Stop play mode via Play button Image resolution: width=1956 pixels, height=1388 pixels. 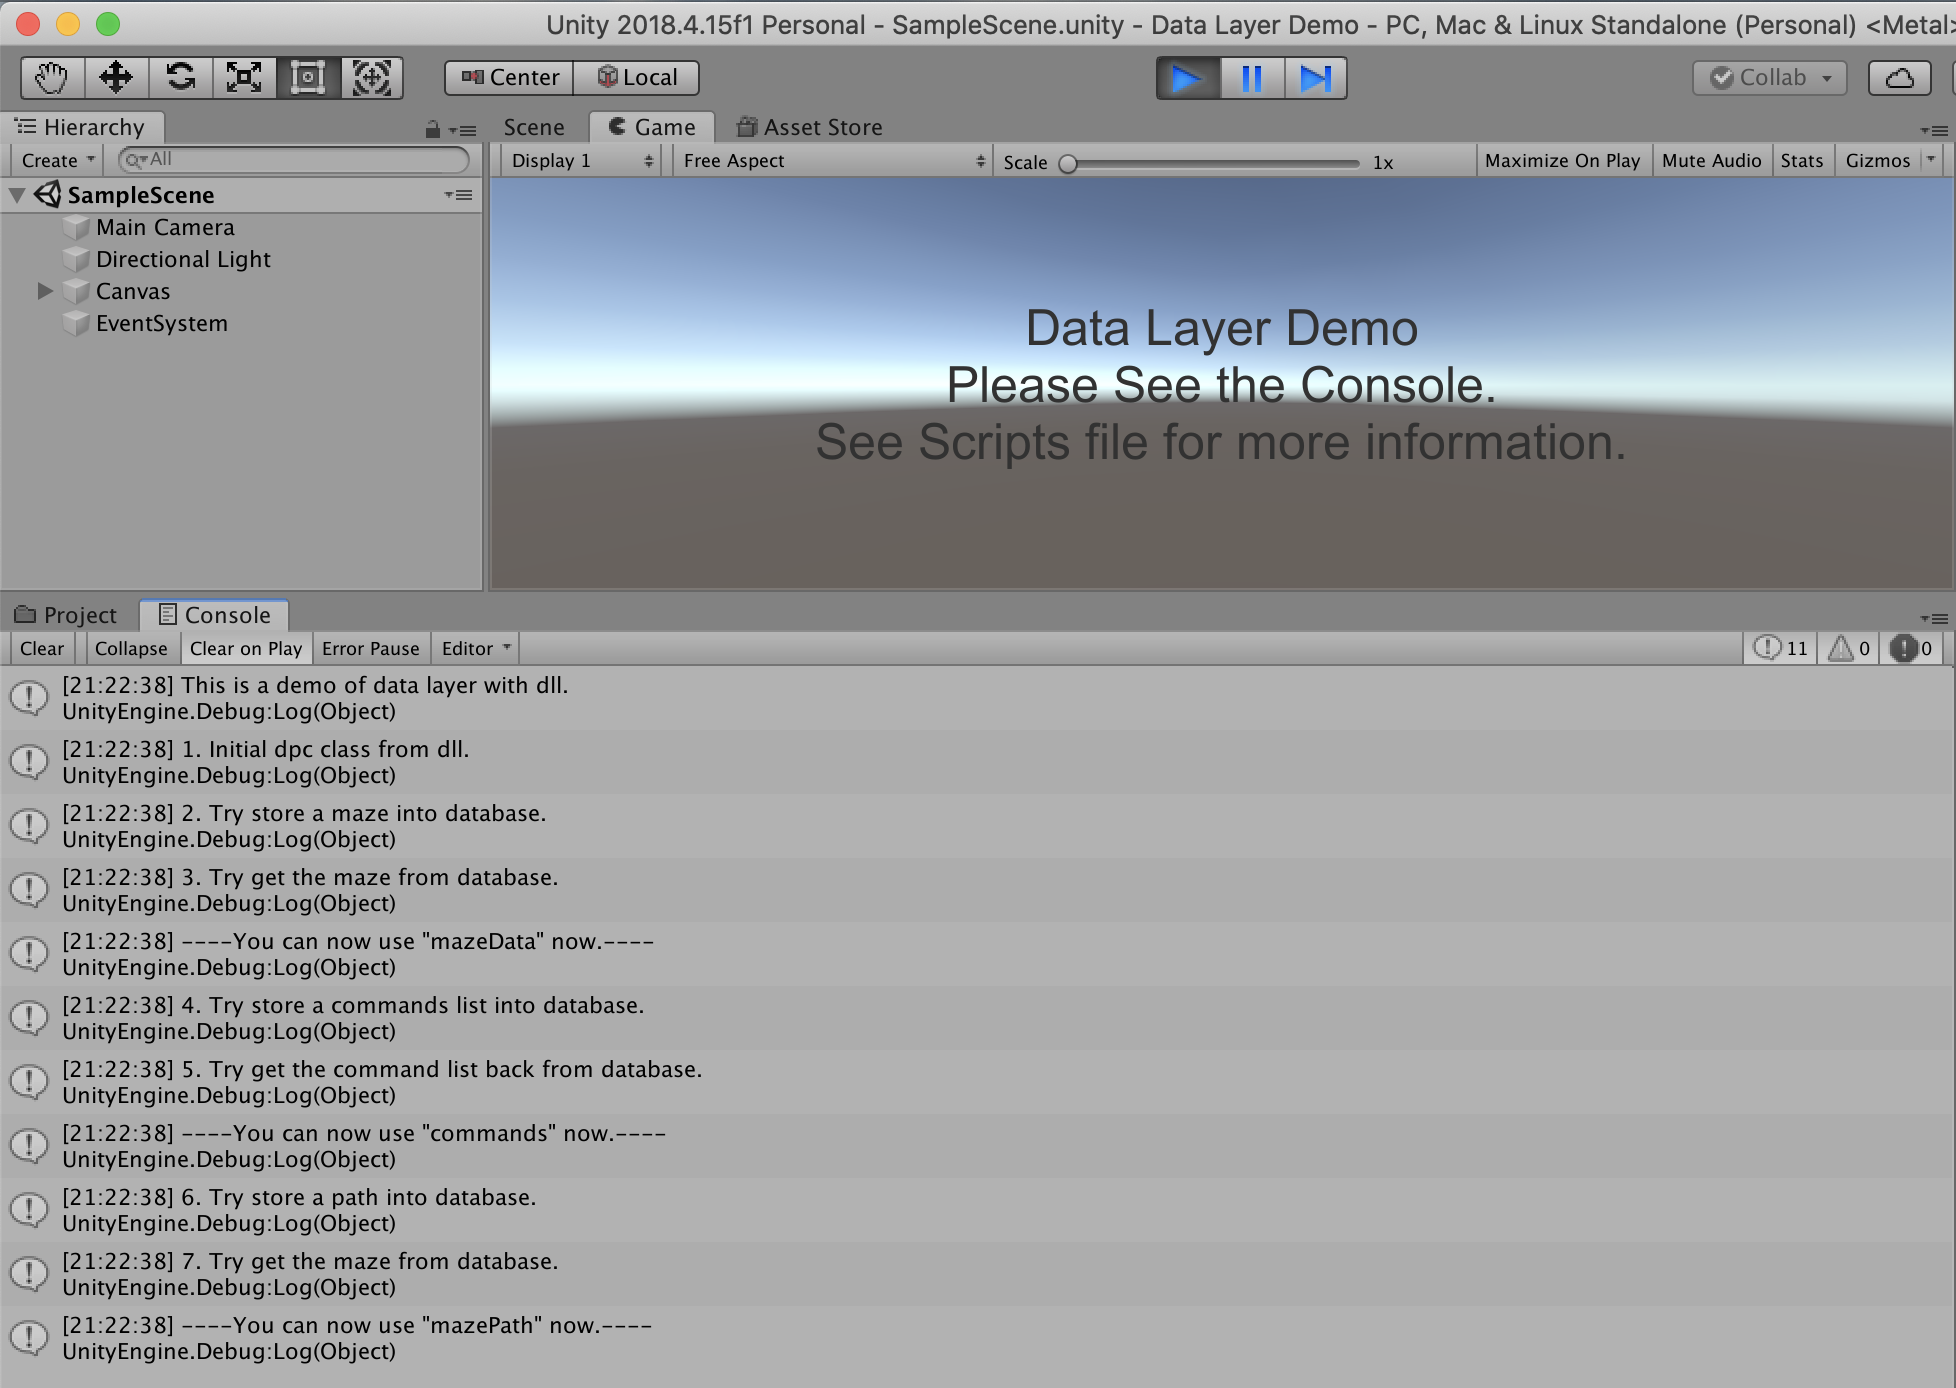pyautogui.click(x=1187, y=78)
